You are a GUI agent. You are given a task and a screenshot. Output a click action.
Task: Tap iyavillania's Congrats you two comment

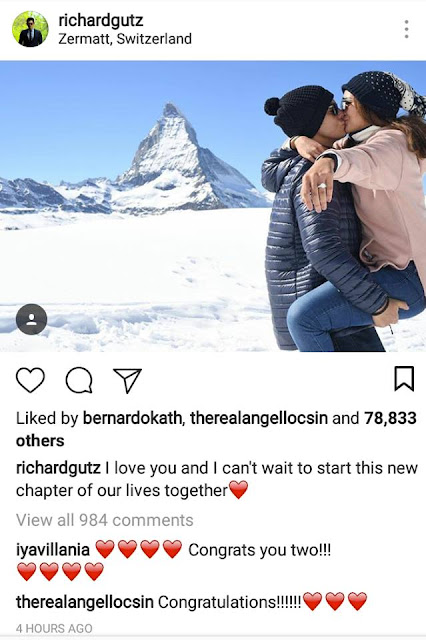click(259, 550)
